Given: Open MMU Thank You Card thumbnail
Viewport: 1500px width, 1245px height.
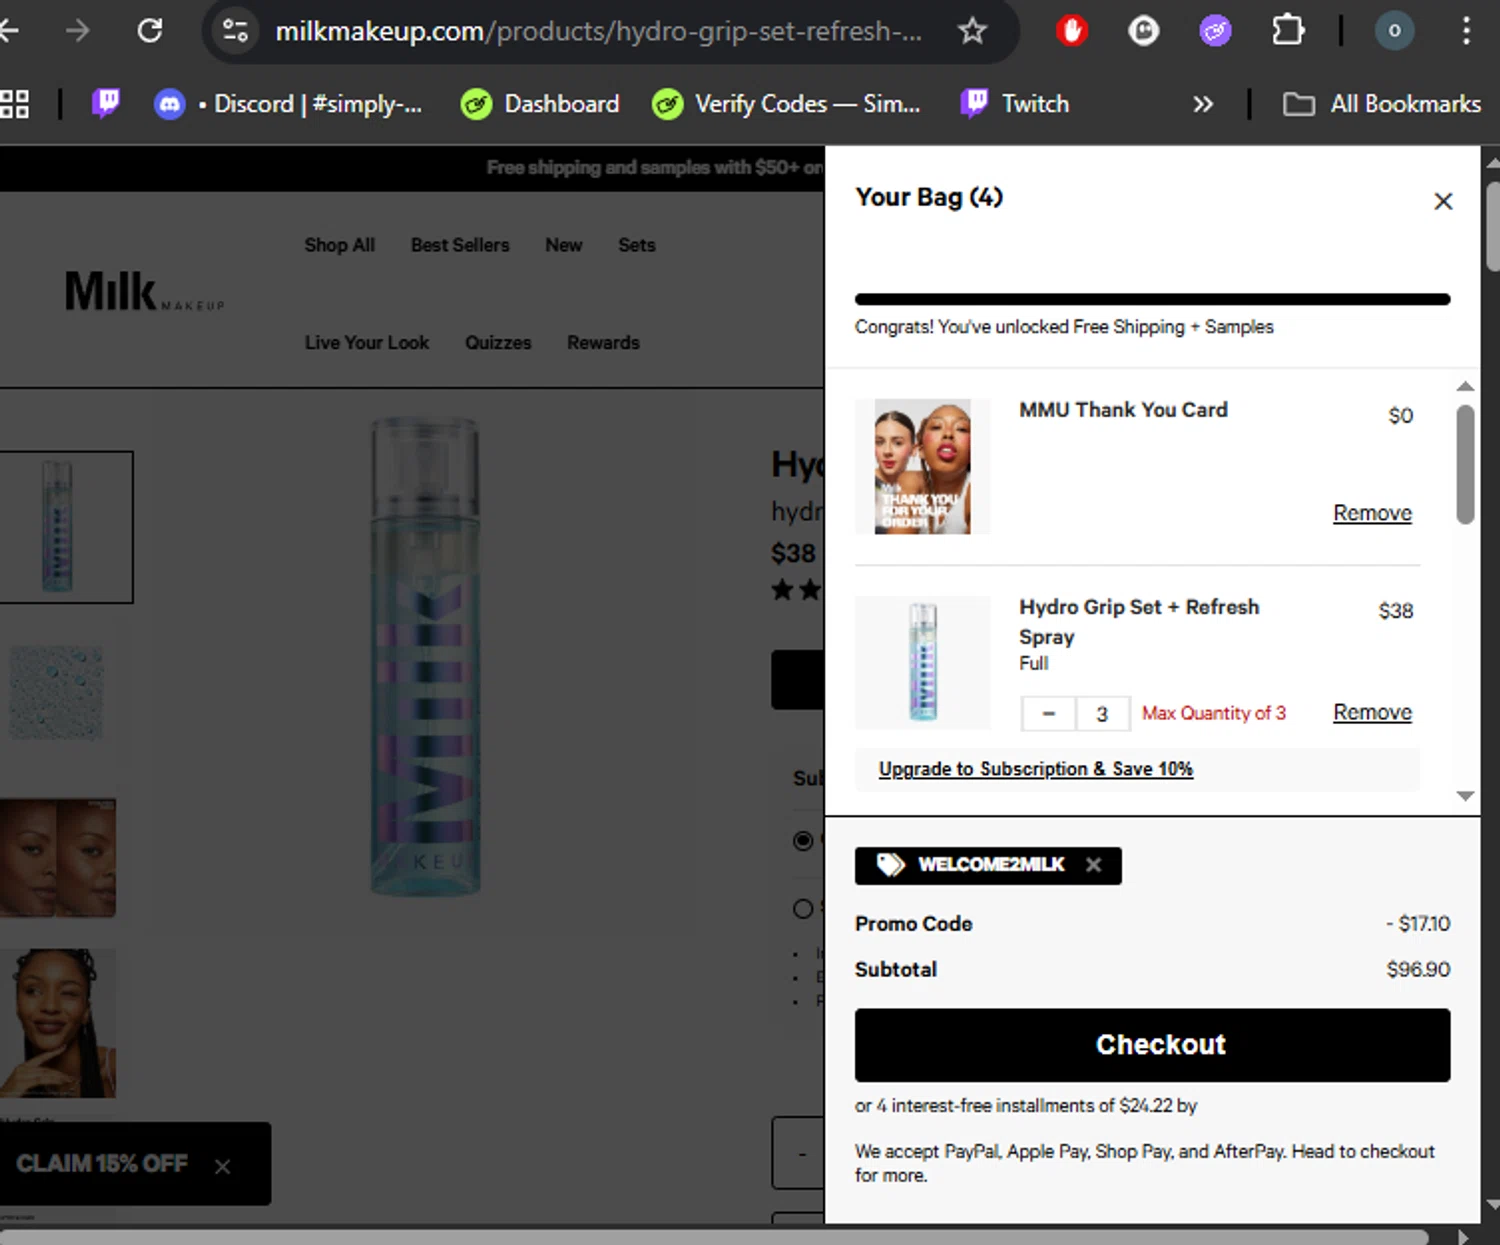Looking at the screenshot, I should 922,467.
